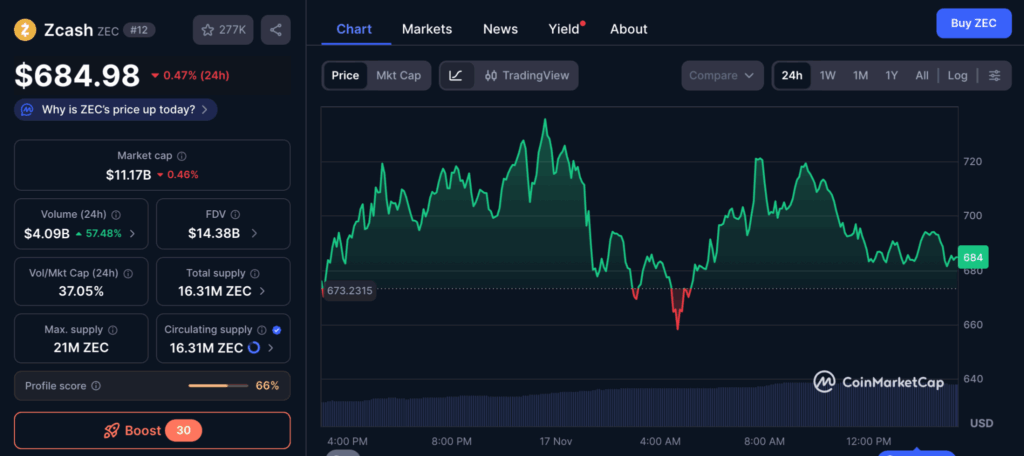The image size is (1024, 456).
Task: Add Zcash to watchlist via star button
Action: [x=222, y=30]
